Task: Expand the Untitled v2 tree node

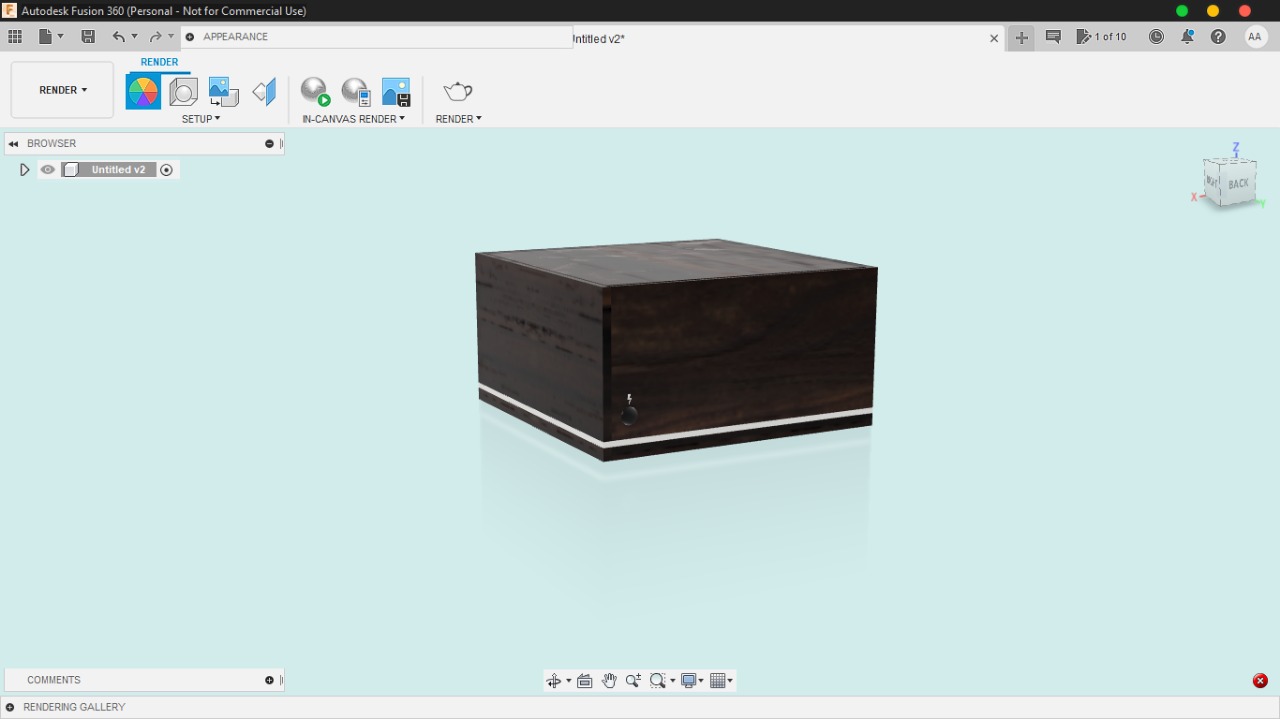Action: [x=24, y=169]
